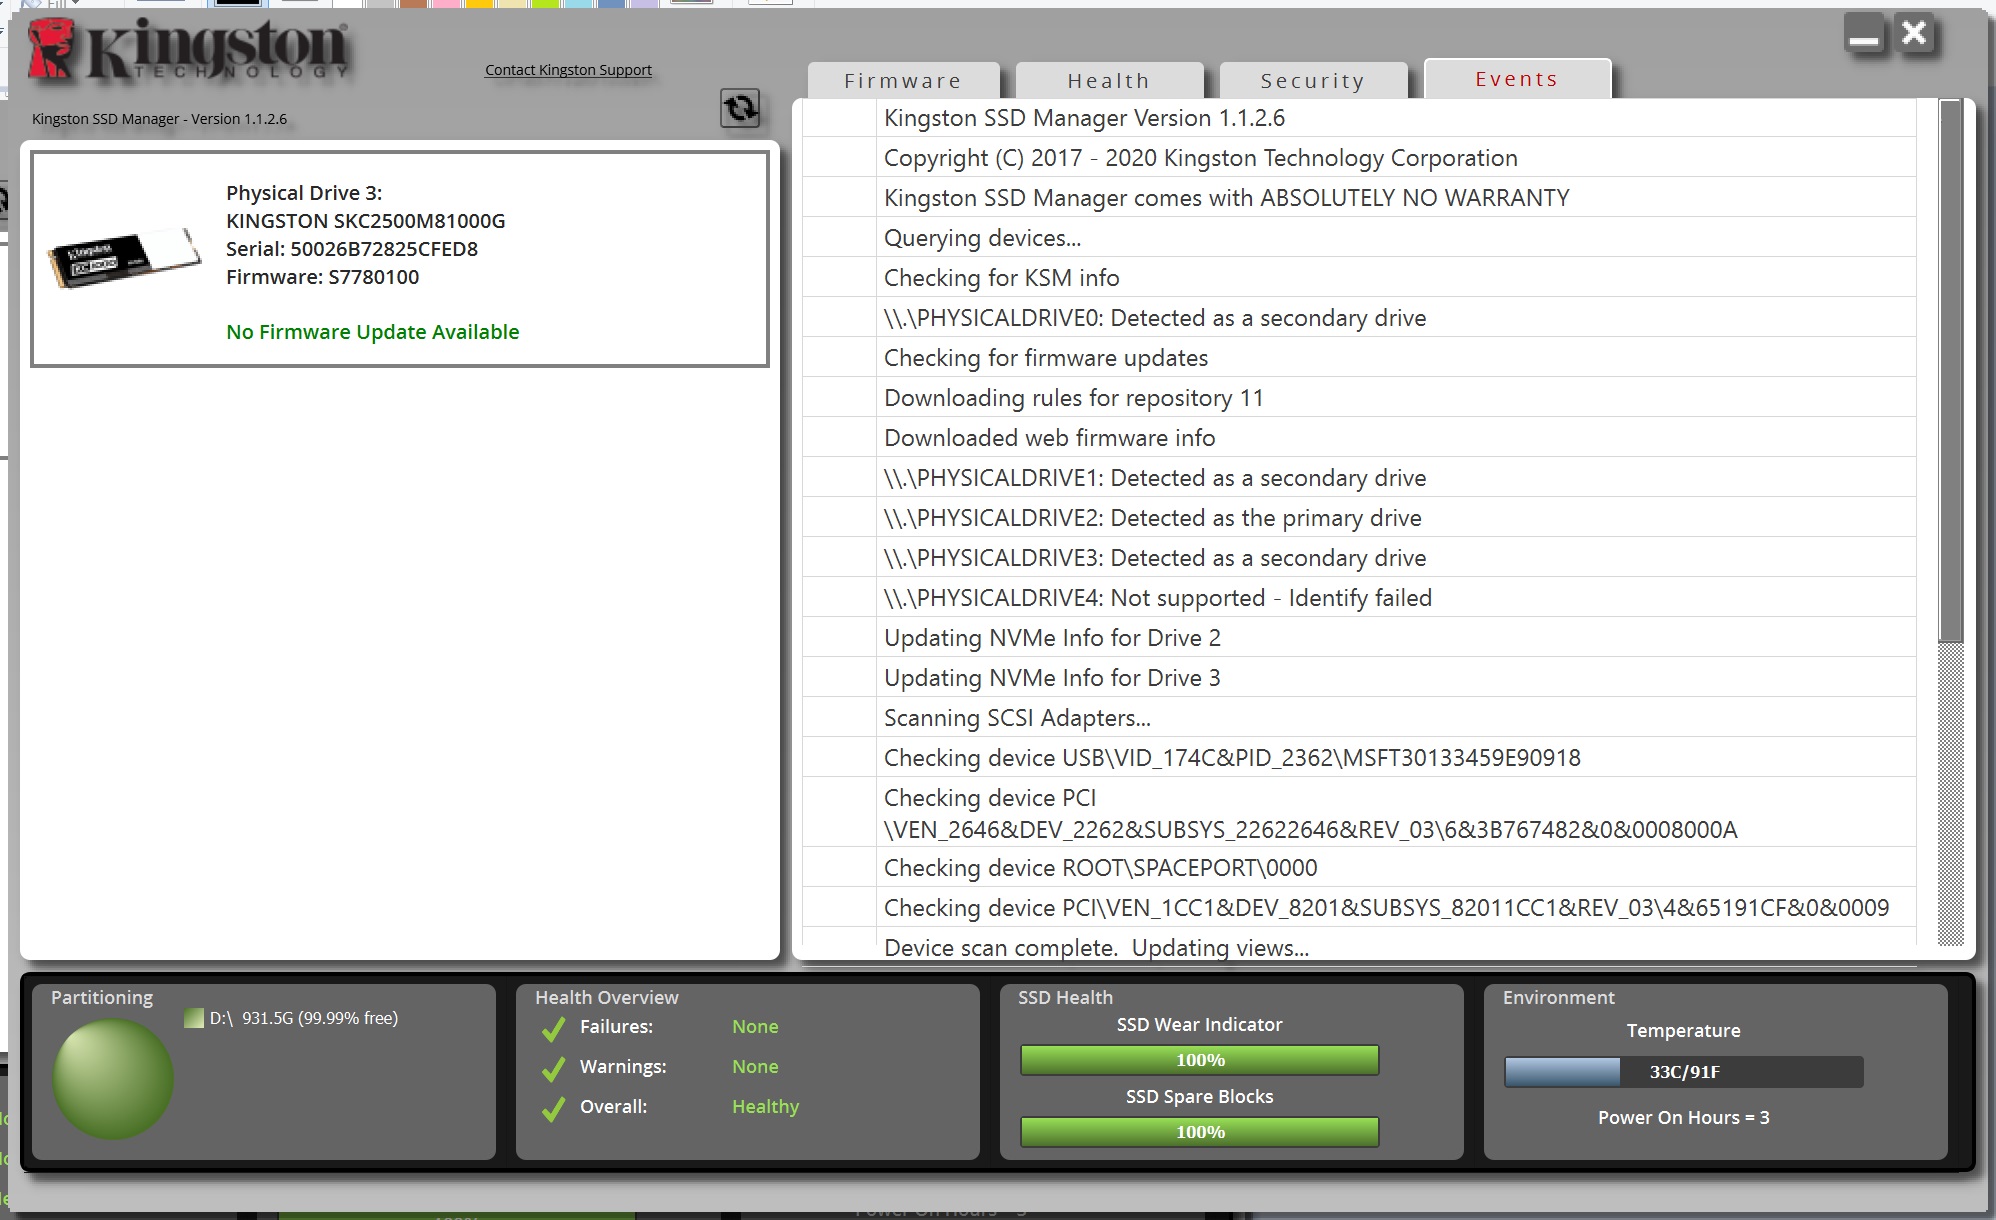1996x1220 pixels.
Task: Select 'Downloaded web firmware info' log row
Action: pos(1360,437)
